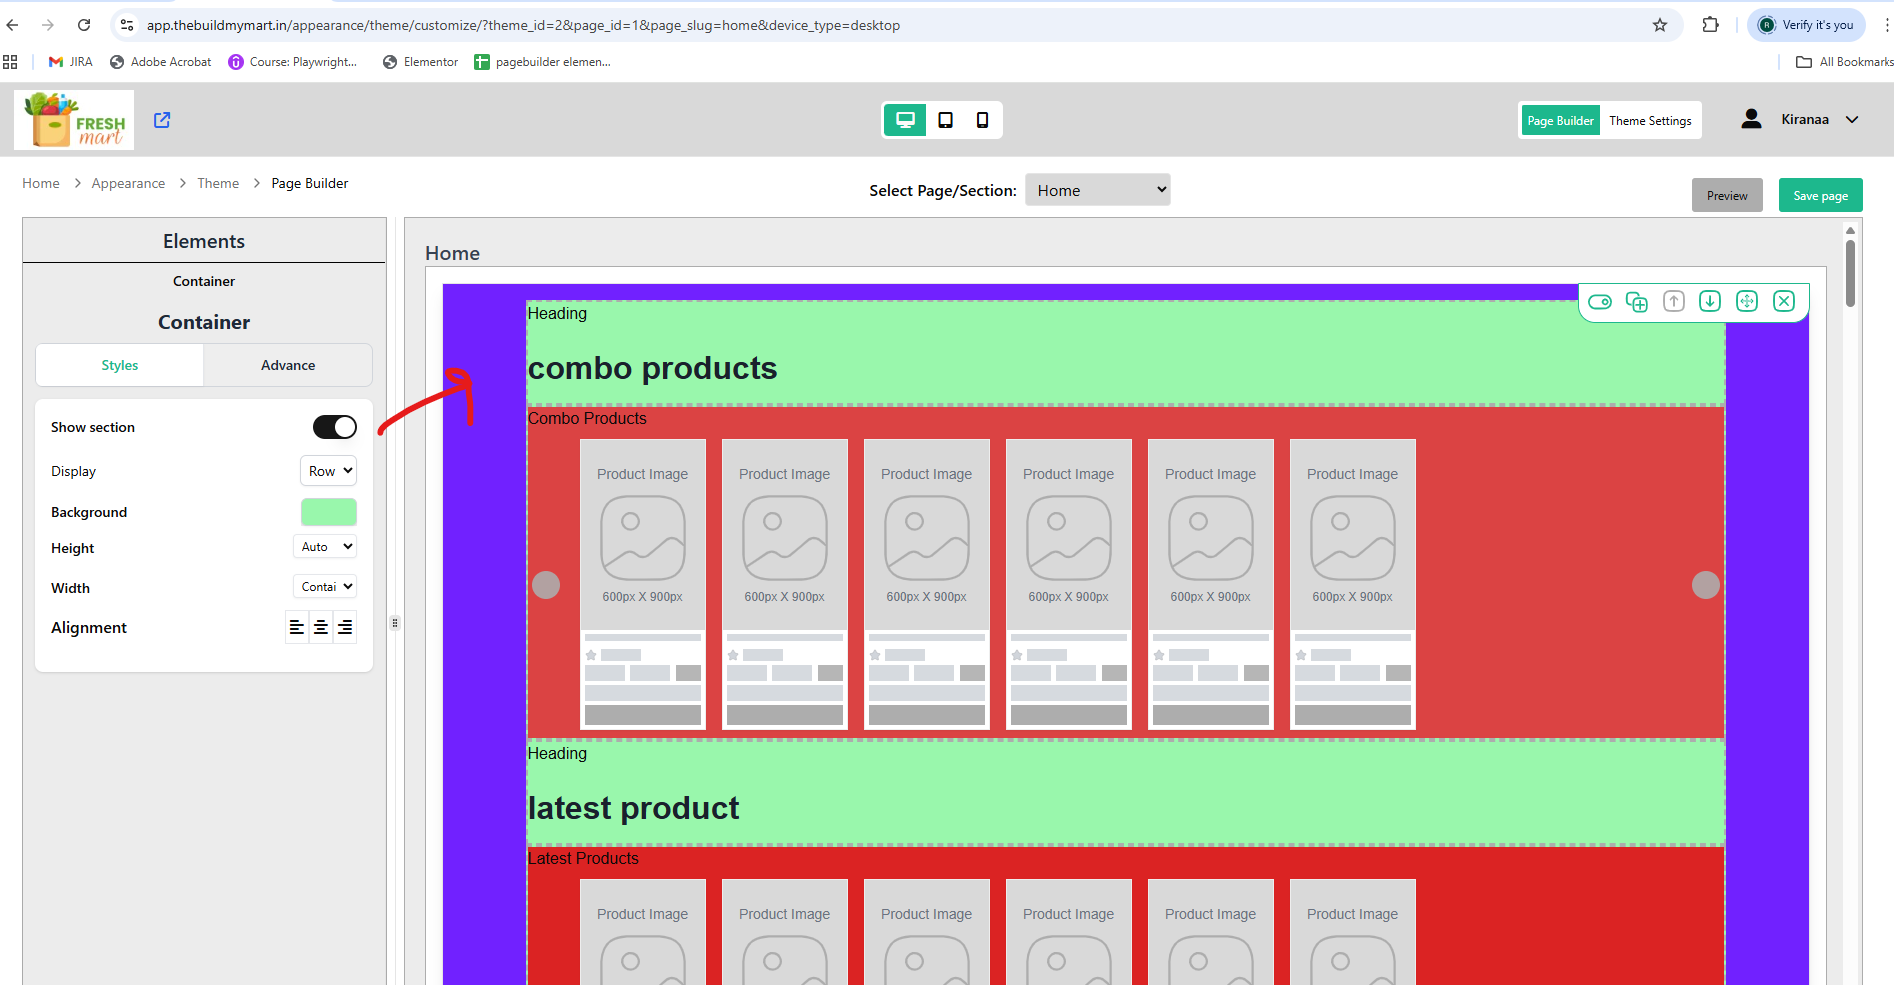The width and height of the screenshot is (1894, 985).
Task: Click the drag-move handle icon
Action: 1747,301
